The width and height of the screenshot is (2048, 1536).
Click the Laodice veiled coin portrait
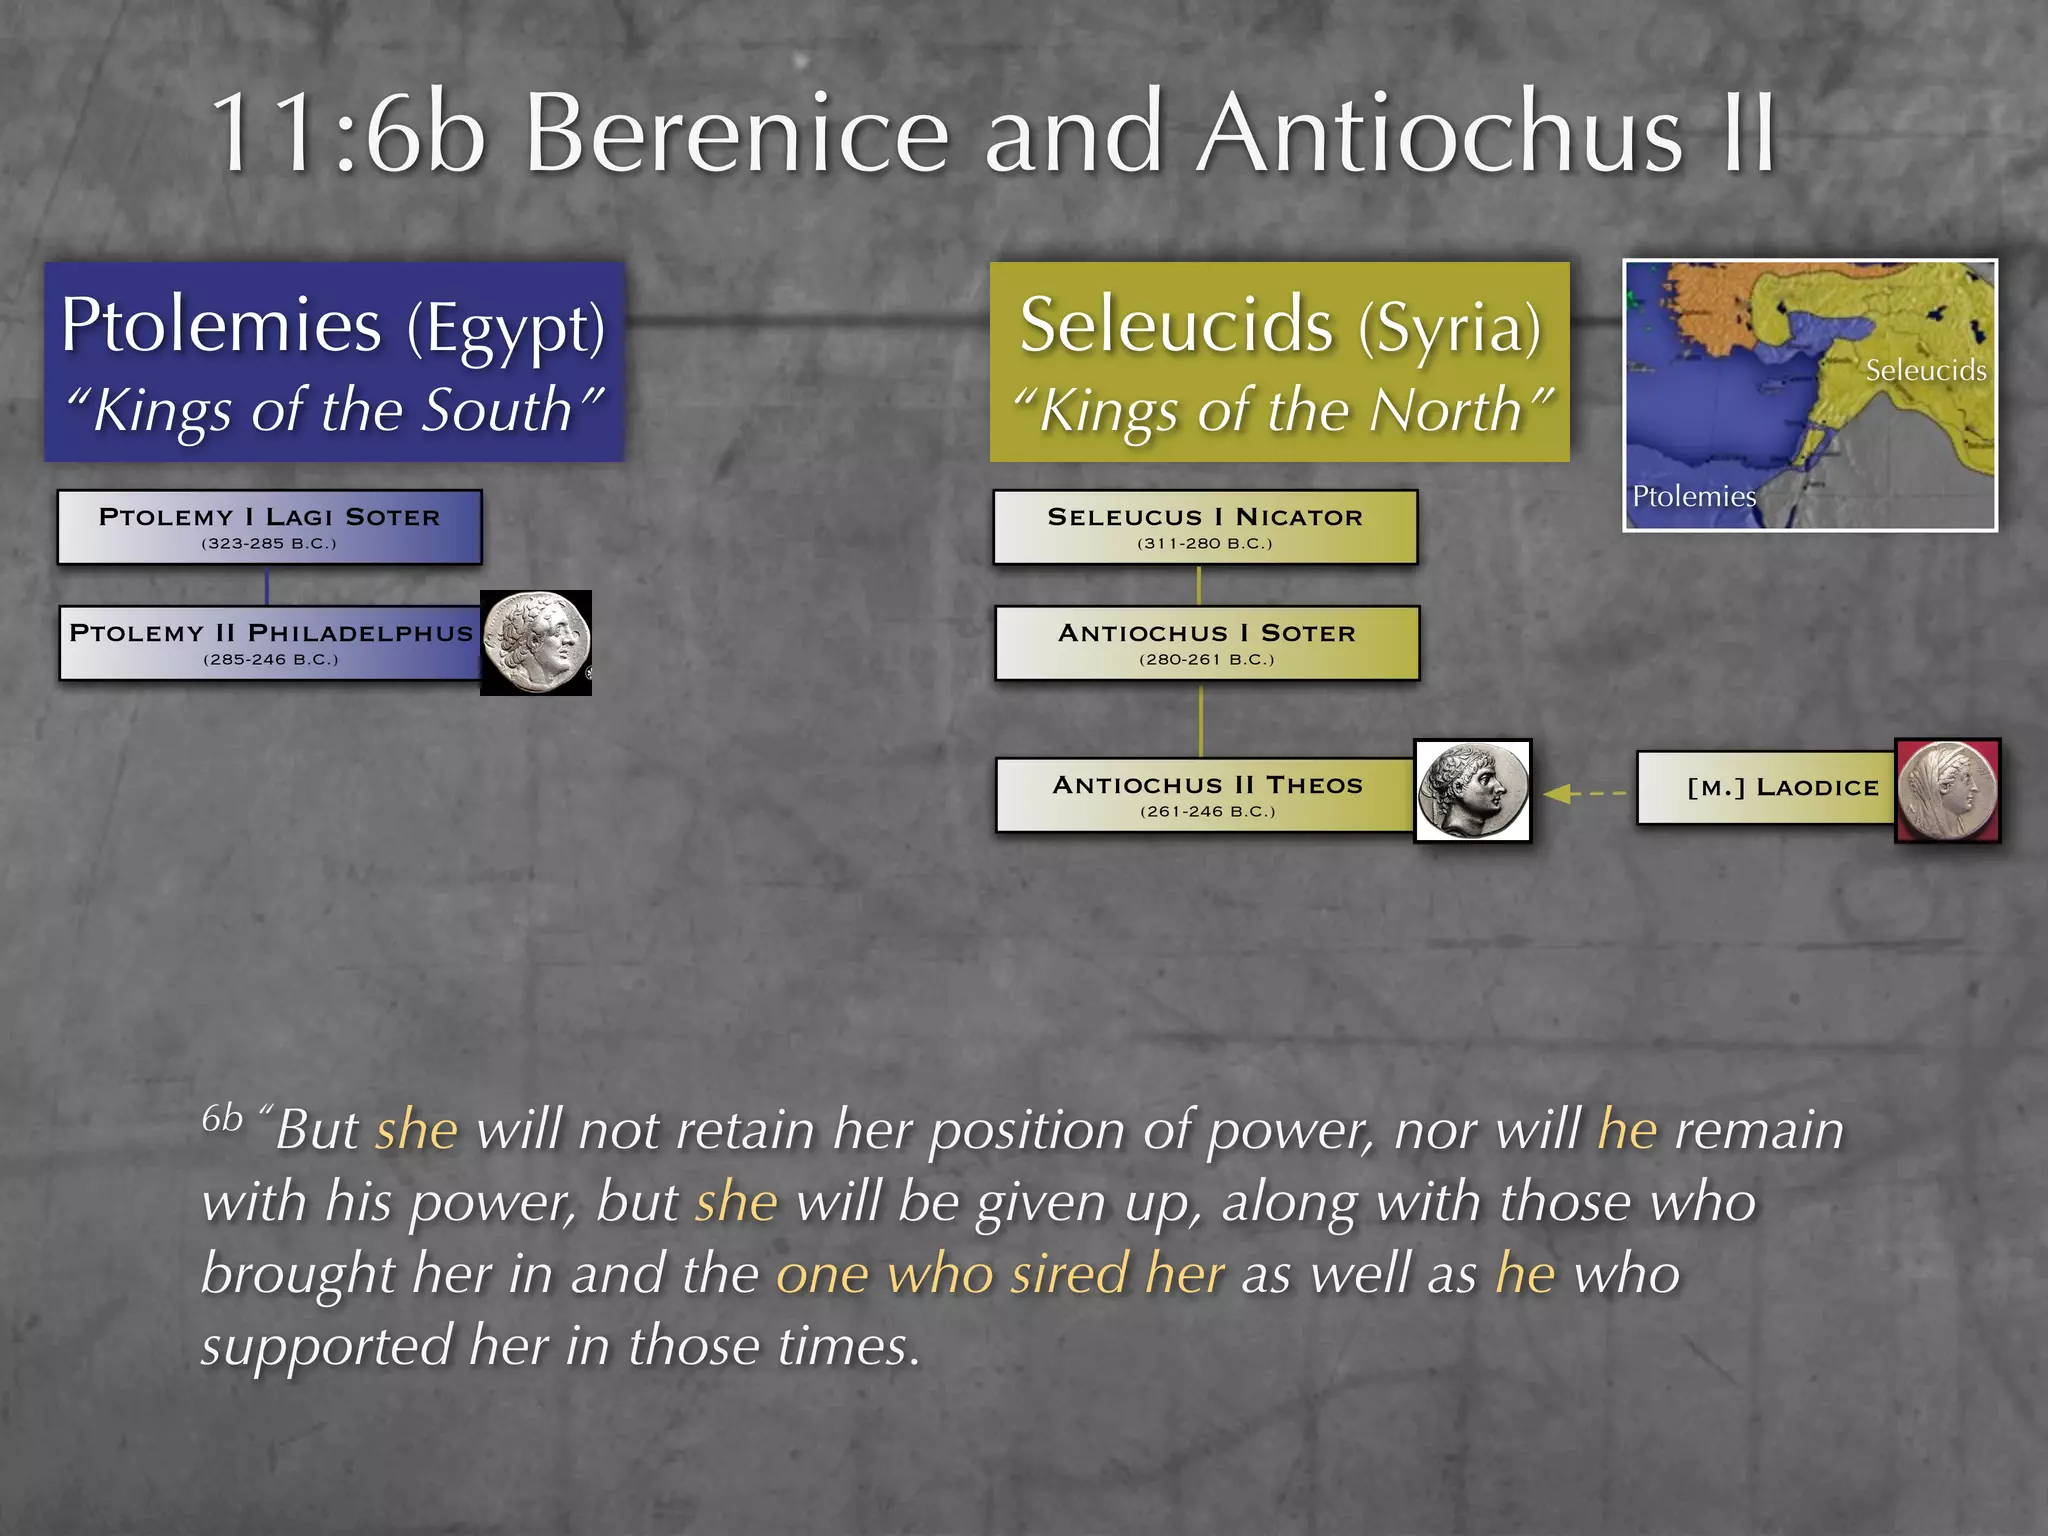pos(1947,791)
